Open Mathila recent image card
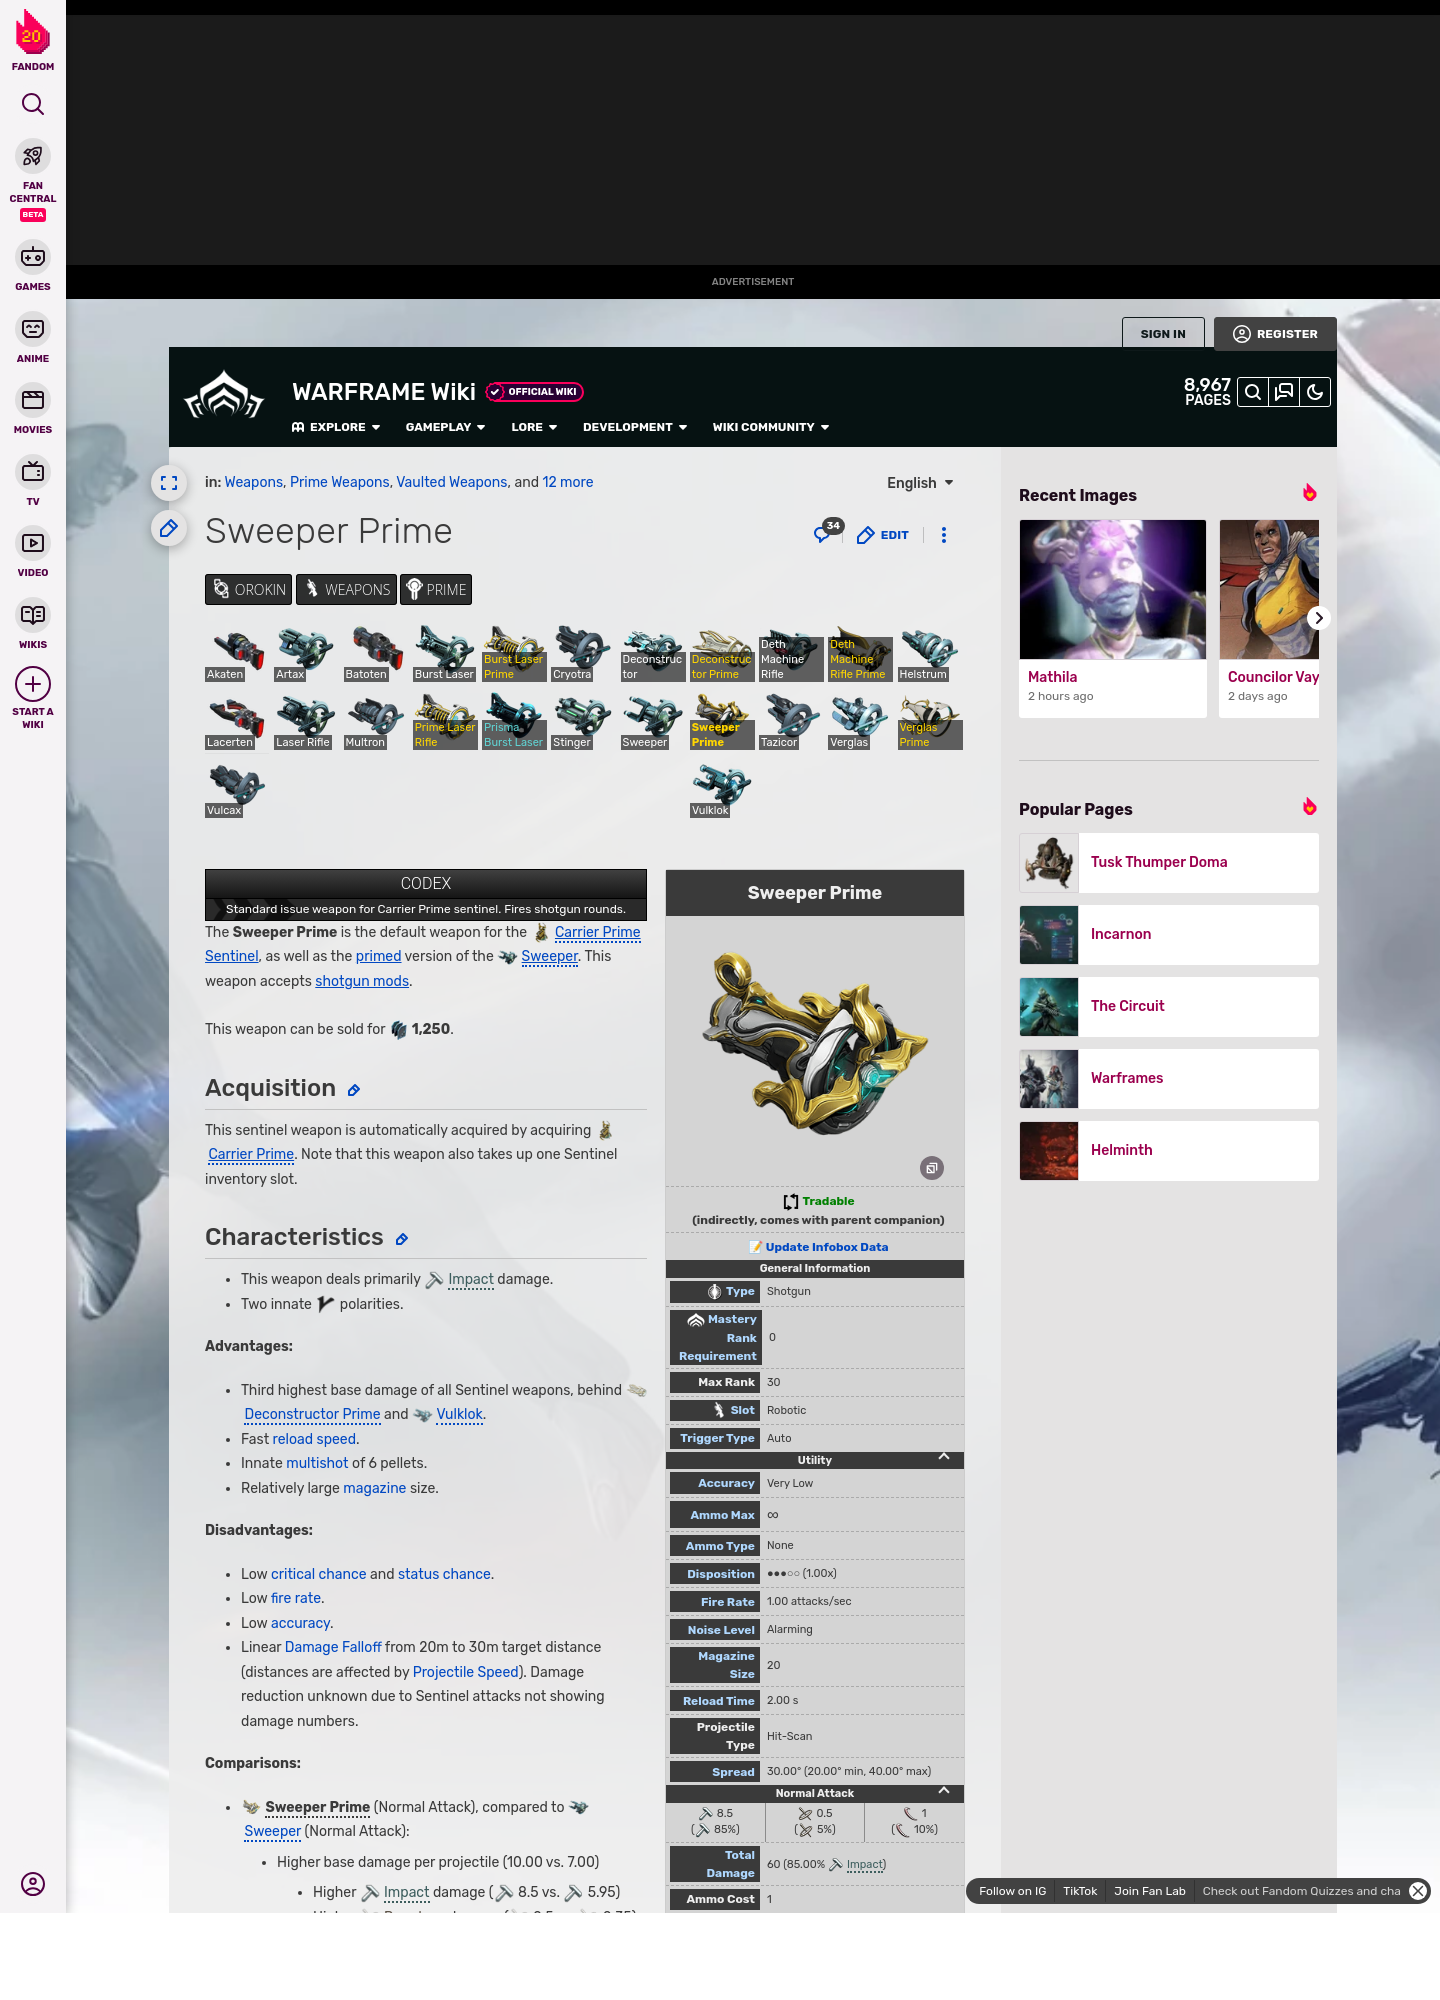Viewport: 1440px width, 2000px height. tap(1113, 618)
